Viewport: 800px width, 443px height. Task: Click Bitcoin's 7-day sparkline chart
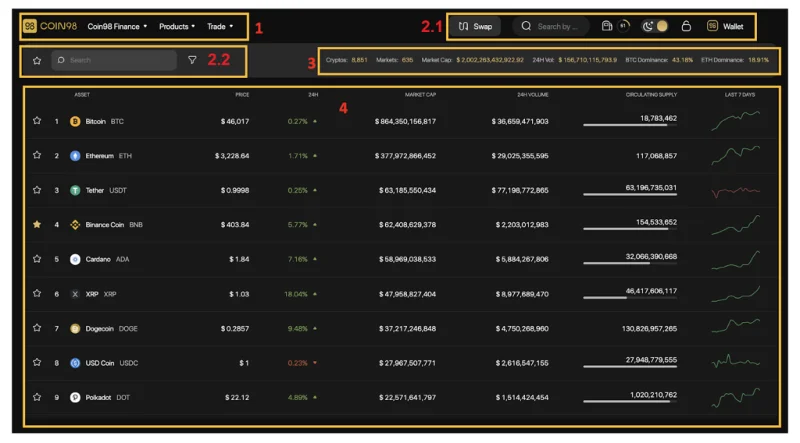[x=735, y=120]
